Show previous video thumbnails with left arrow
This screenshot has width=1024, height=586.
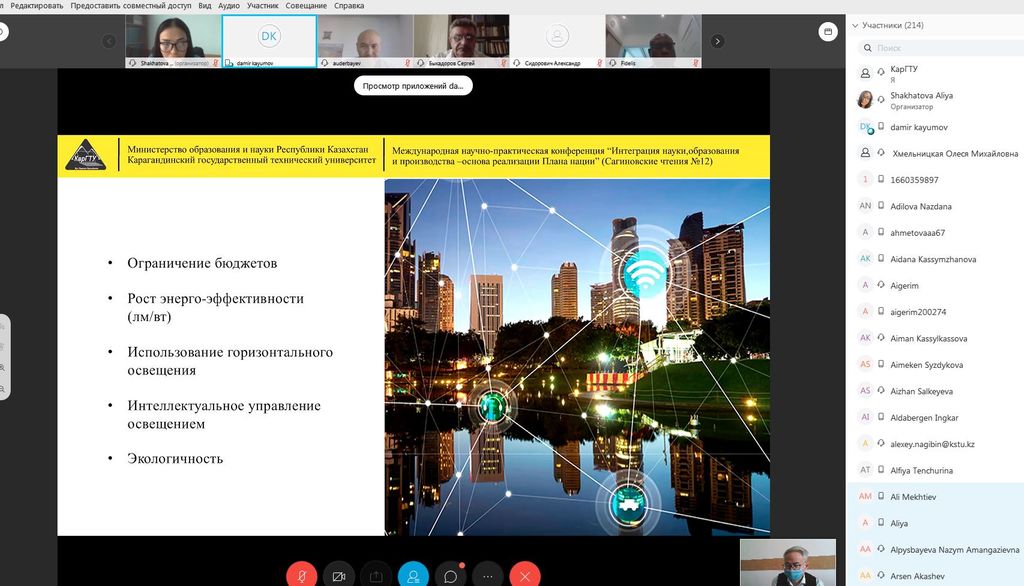[x=109, y=41]
